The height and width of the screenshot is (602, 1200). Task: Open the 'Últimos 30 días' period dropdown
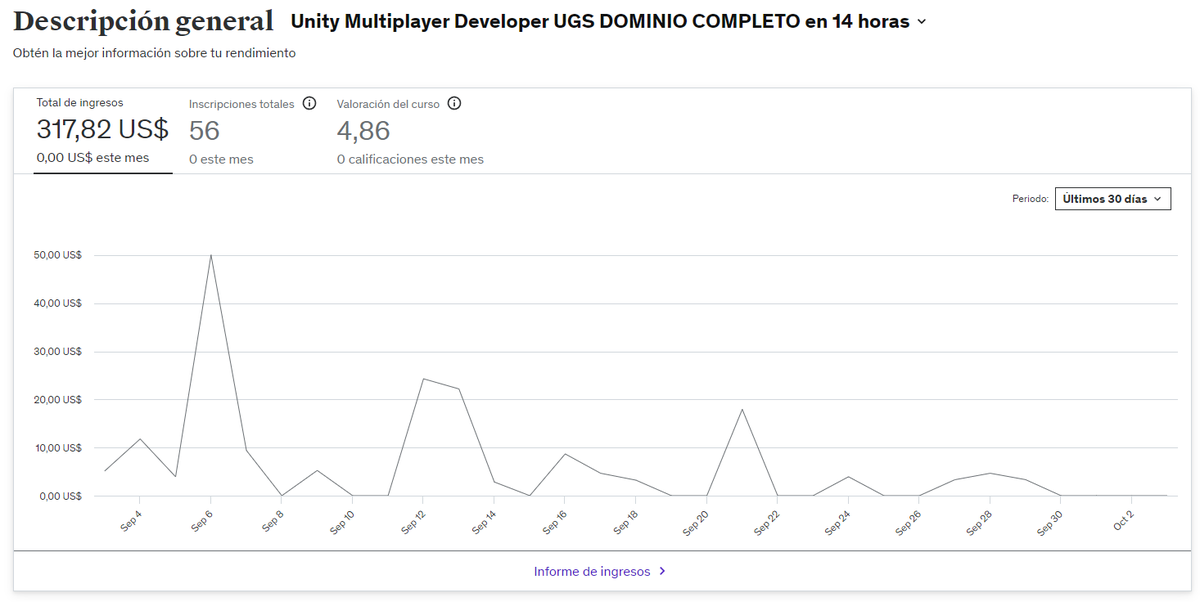tap(1112, 199)
